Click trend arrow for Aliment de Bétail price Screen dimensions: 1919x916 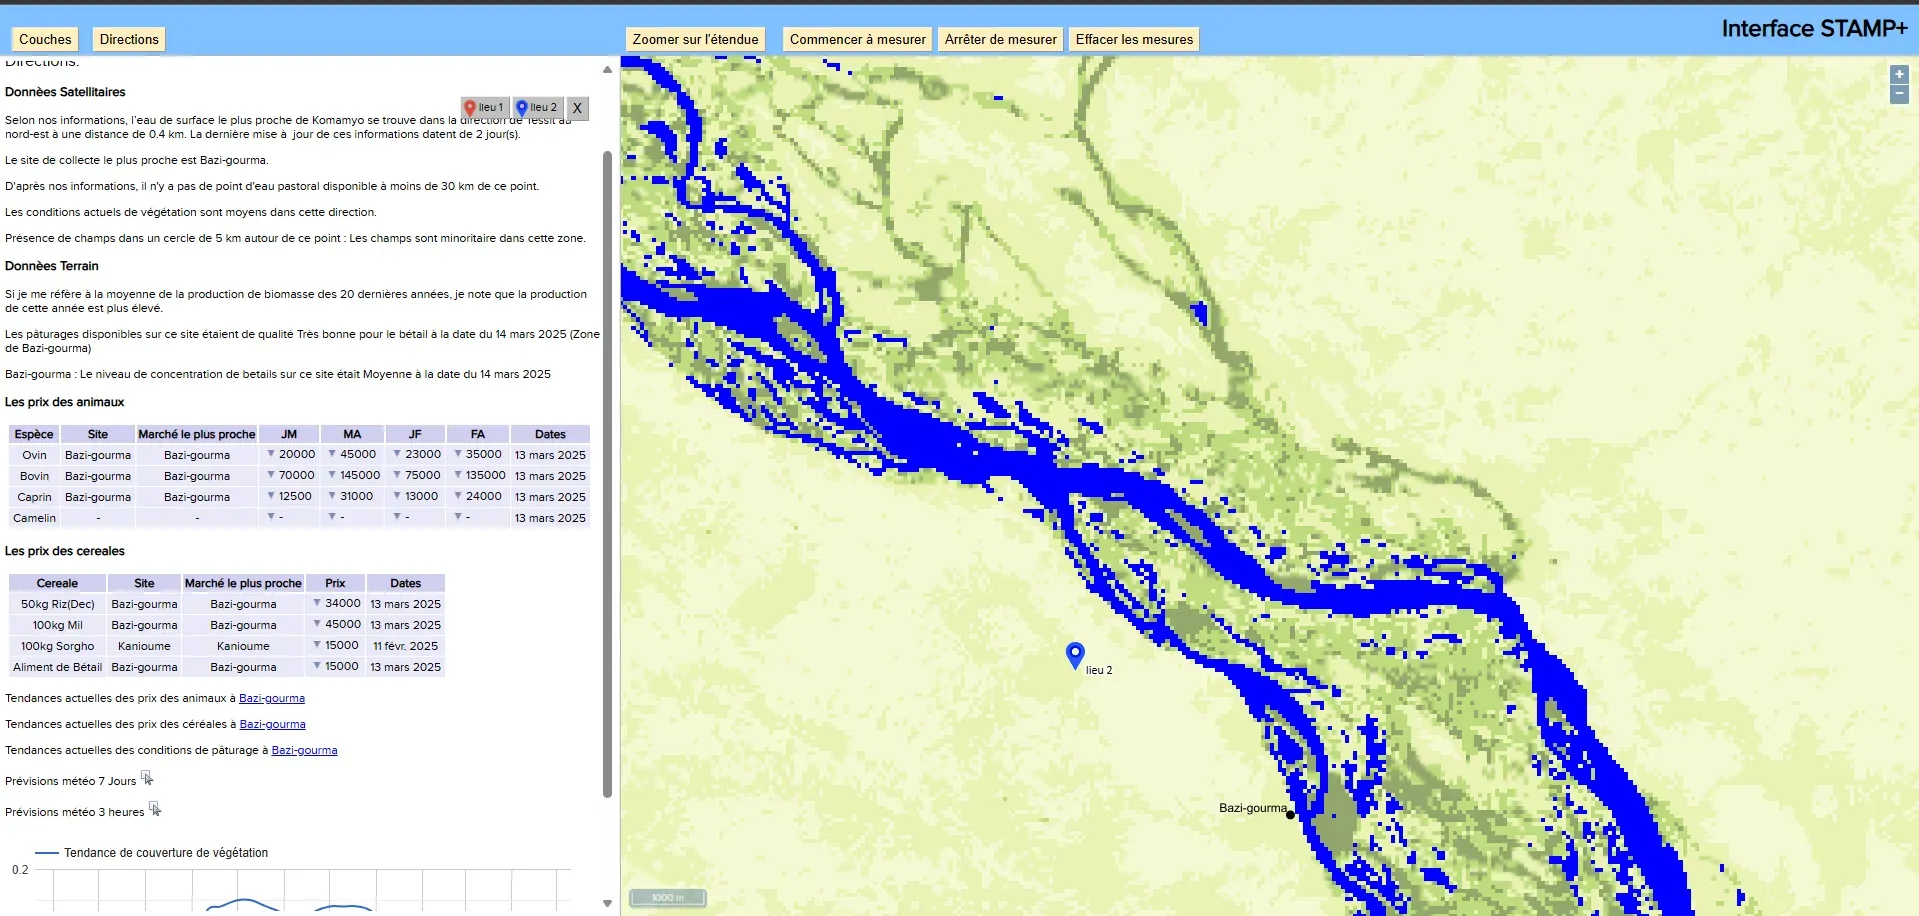[317, 666]
